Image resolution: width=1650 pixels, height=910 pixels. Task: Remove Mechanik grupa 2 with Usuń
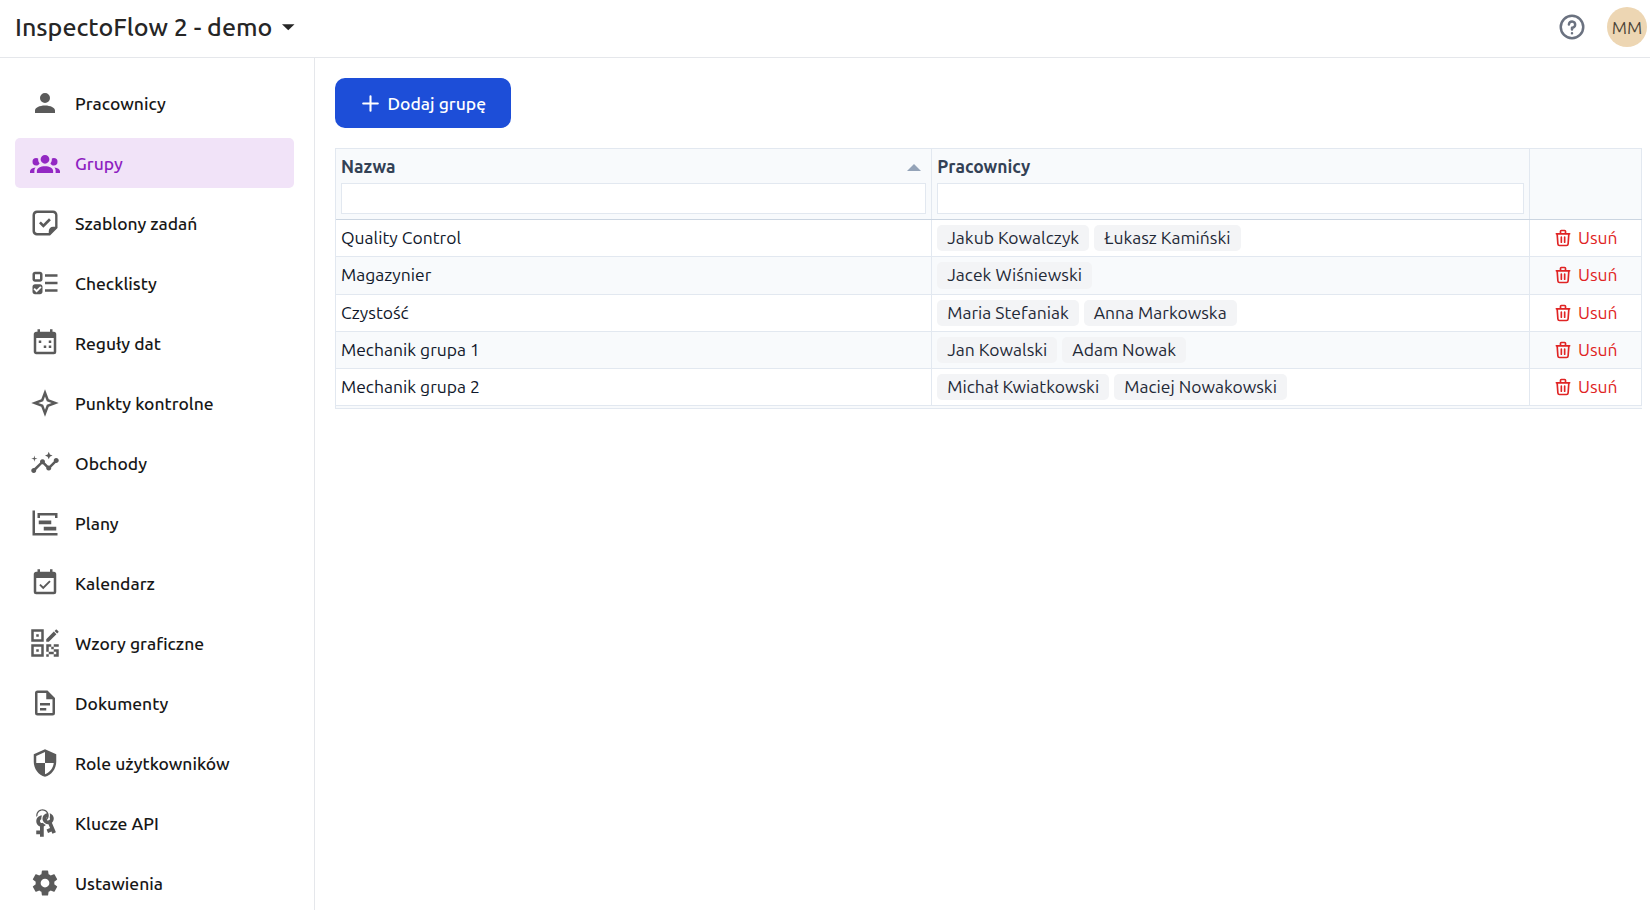pyautogui.click(x=1585, y=387)
